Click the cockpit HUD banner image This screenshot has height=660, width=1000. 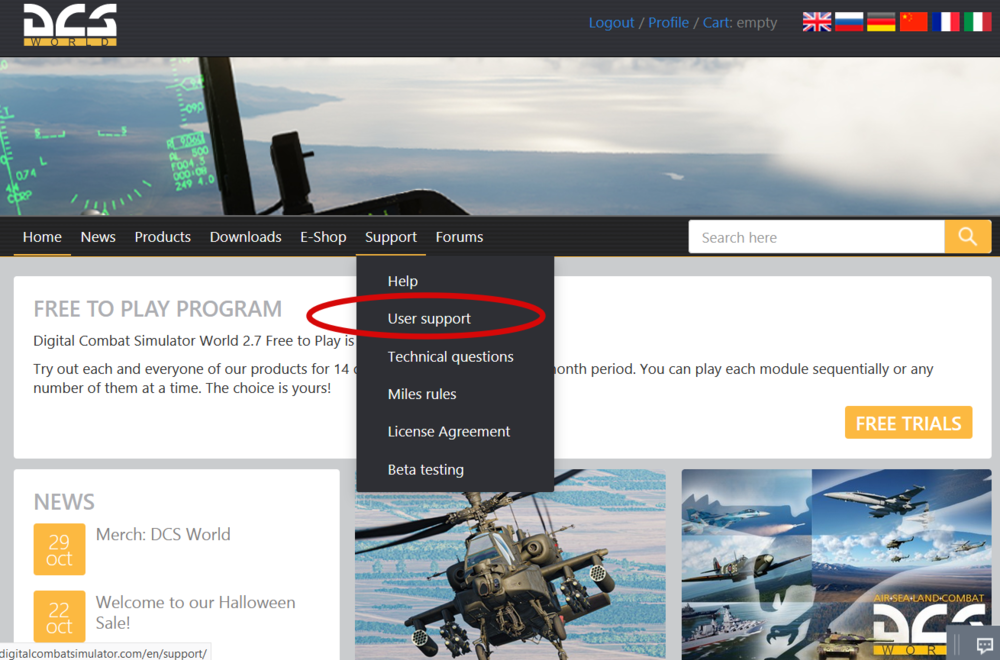point(500,136)
